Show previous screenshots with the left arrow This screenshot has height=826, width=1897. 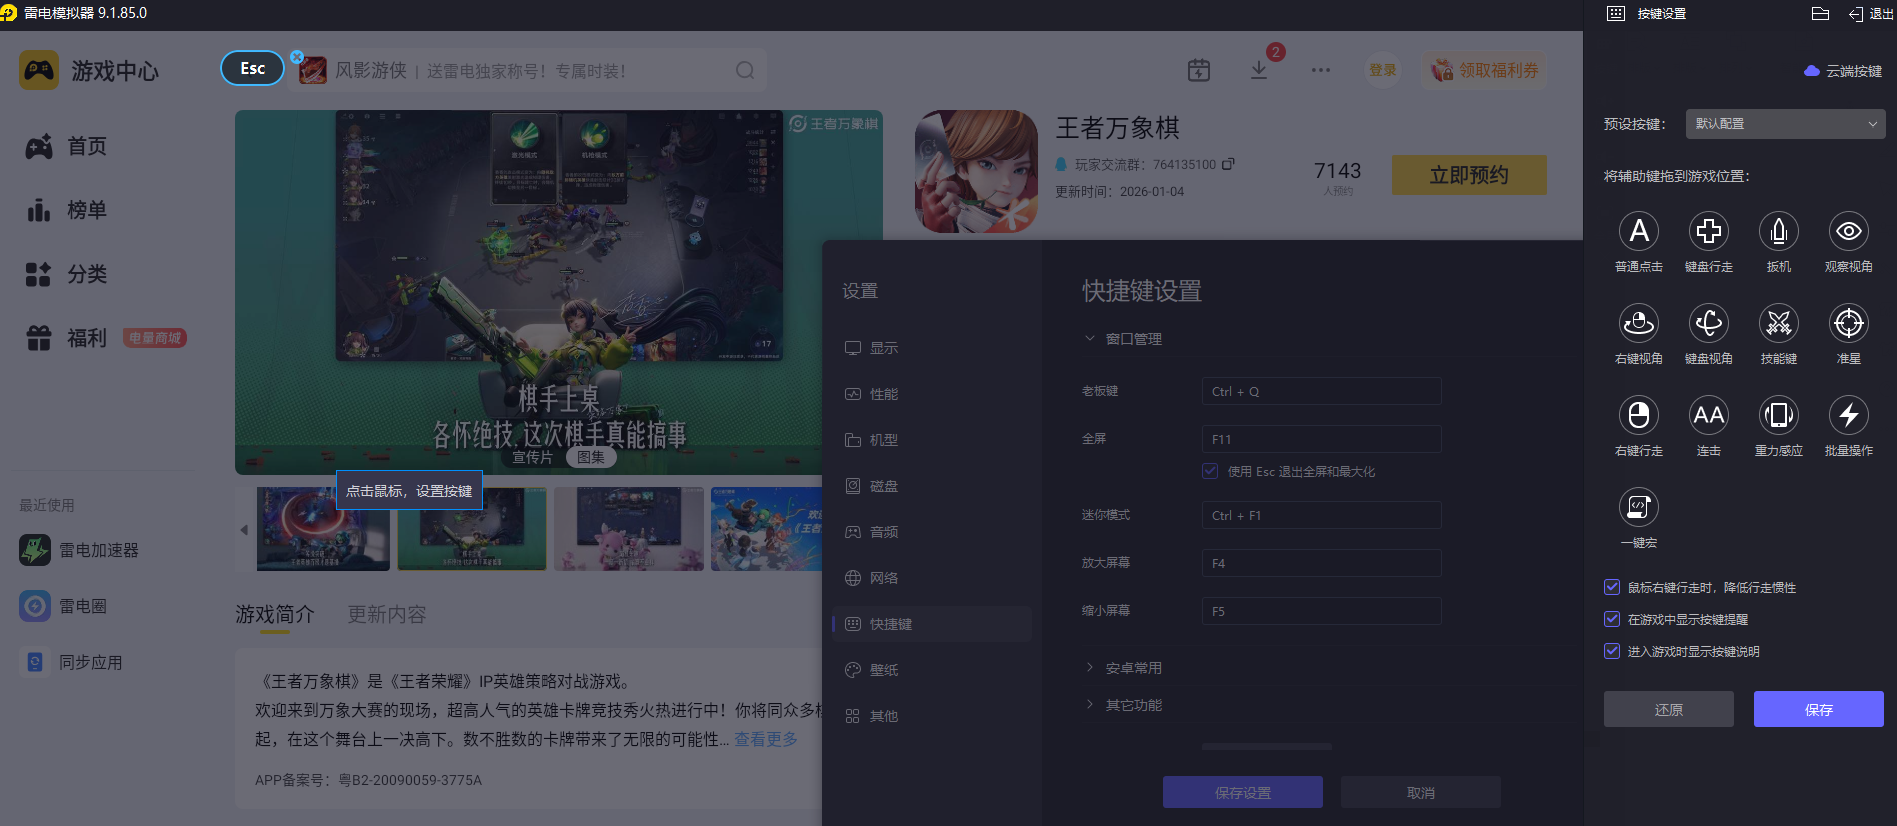coord(244,530)
